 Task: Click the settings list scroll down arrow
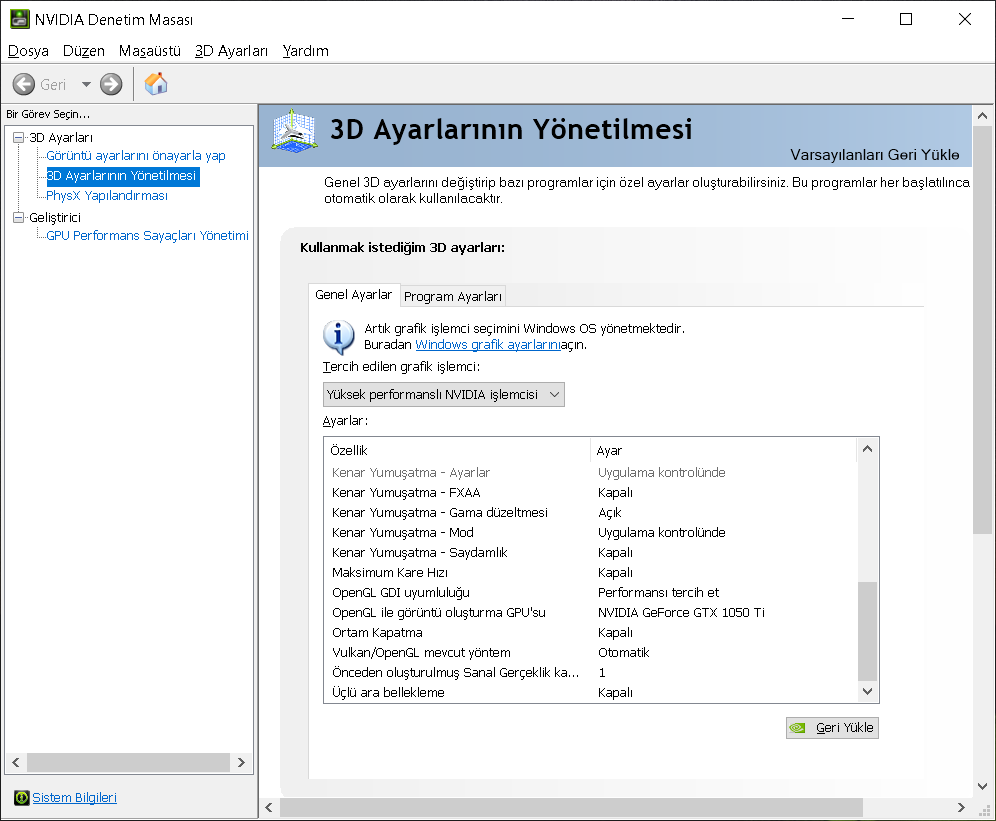click(868, 691)
